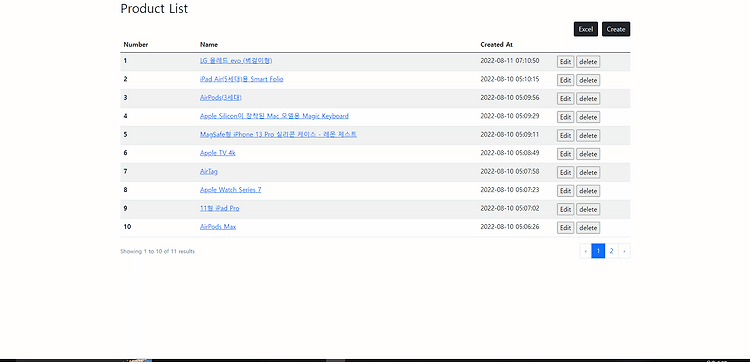Click the timestamp 2022-08-11 07:10:50
This screenshot has height=362, width=750.
(510, 61)
